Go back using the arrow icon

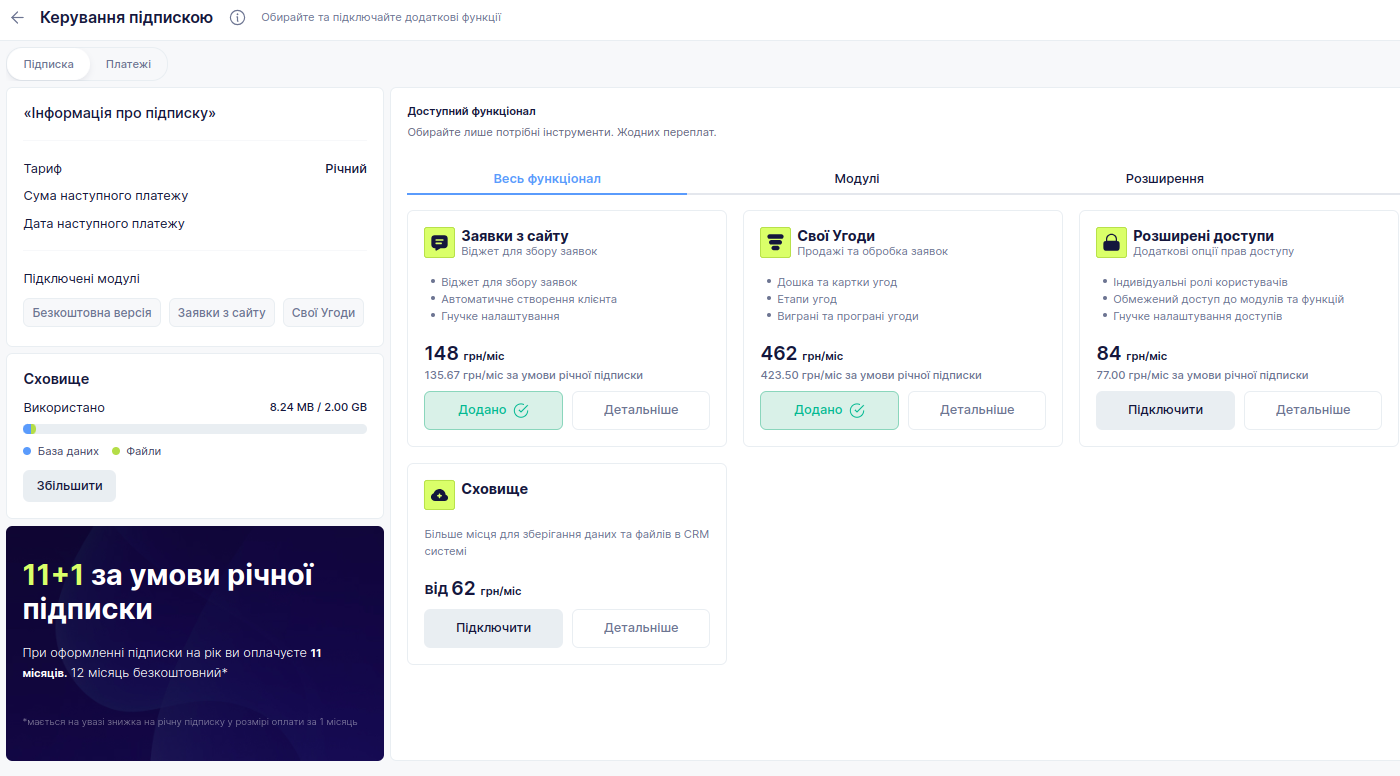[x=17, y=18]
